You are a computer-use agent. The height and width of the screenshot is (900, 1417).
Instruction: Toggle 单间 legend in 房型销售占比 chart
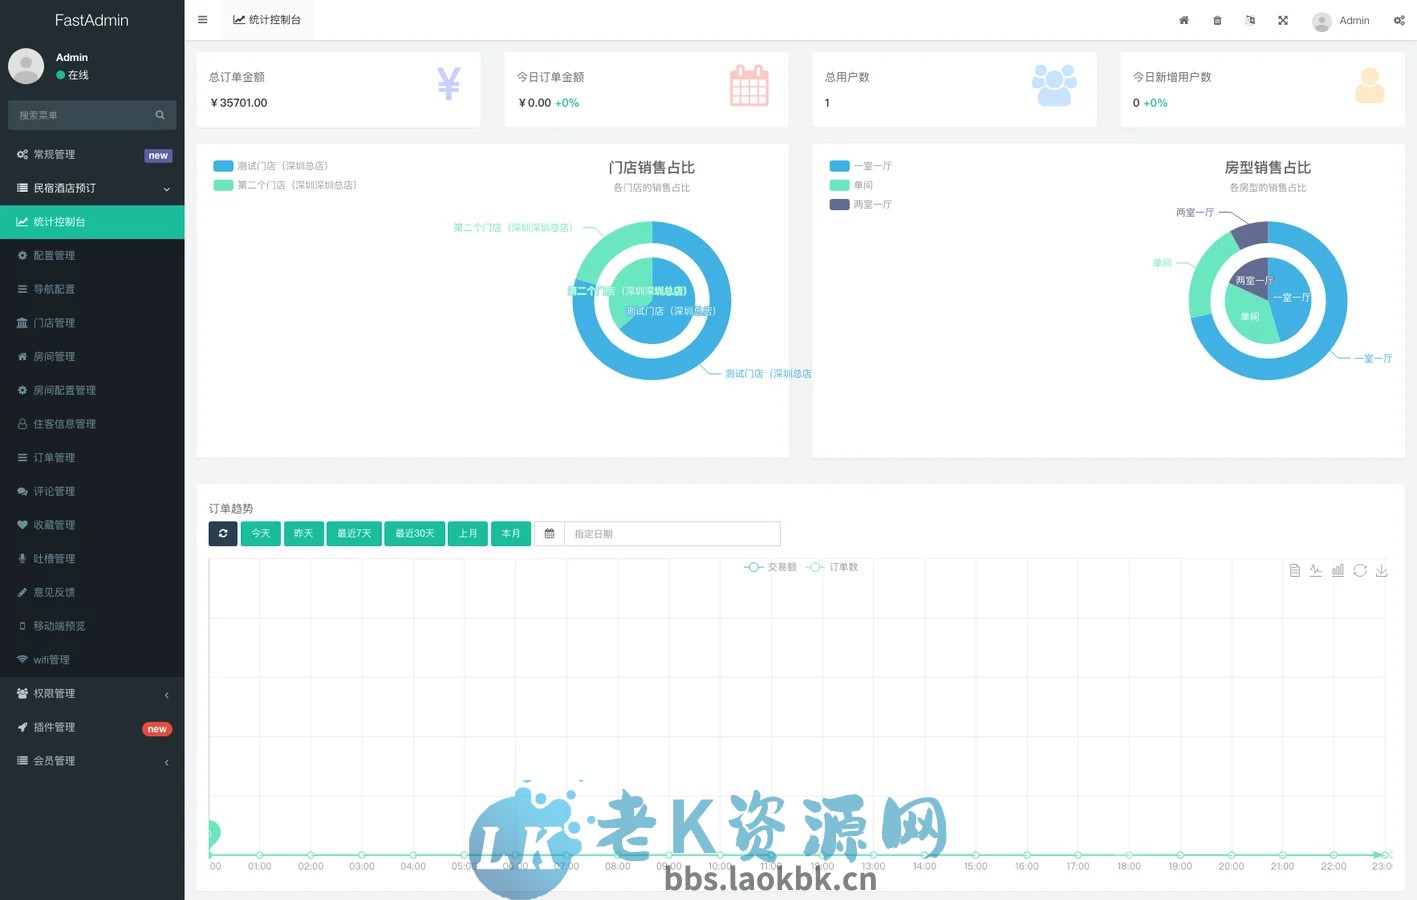tap(860, 185)
